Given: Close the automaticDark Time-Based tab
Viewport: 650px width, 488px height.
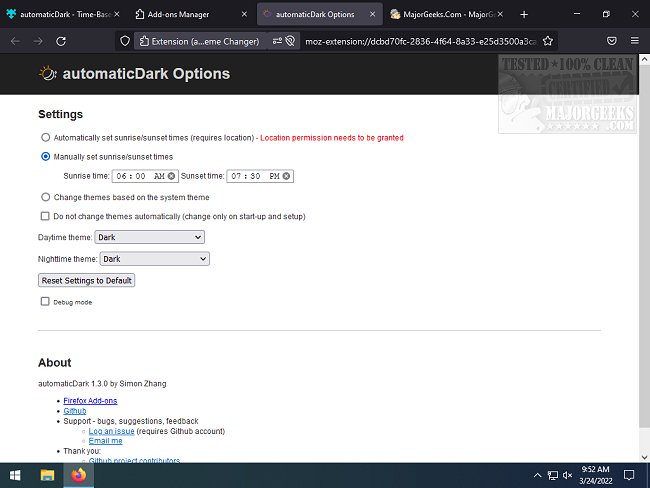Looking at the screenshot, I should pos(117,14).
